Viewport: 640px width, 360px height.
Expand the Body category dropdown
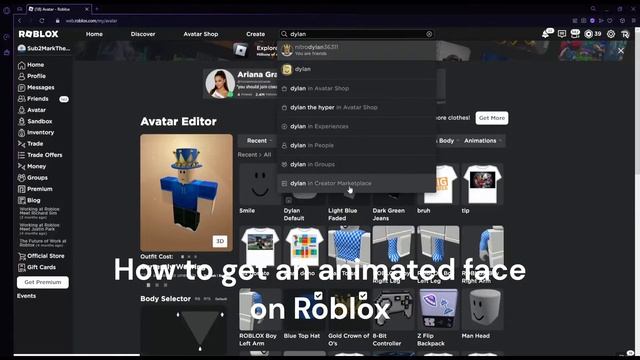tap(448, 140)
